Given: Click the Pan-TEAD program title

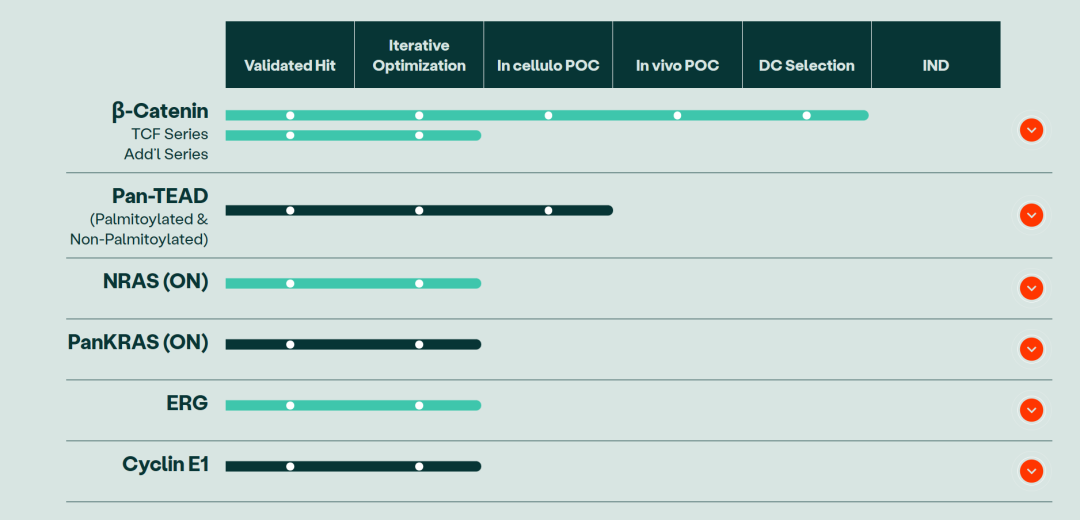Looking at the screenshot, I should click(161, 196).
